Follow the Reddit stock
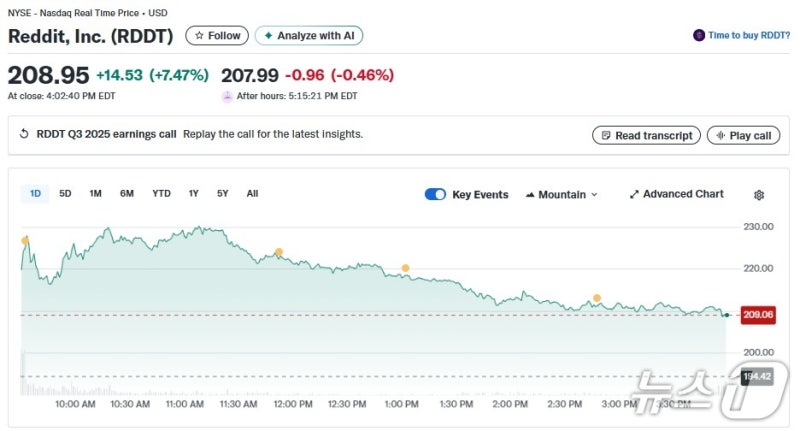The image size is (800, 431). 217,35
